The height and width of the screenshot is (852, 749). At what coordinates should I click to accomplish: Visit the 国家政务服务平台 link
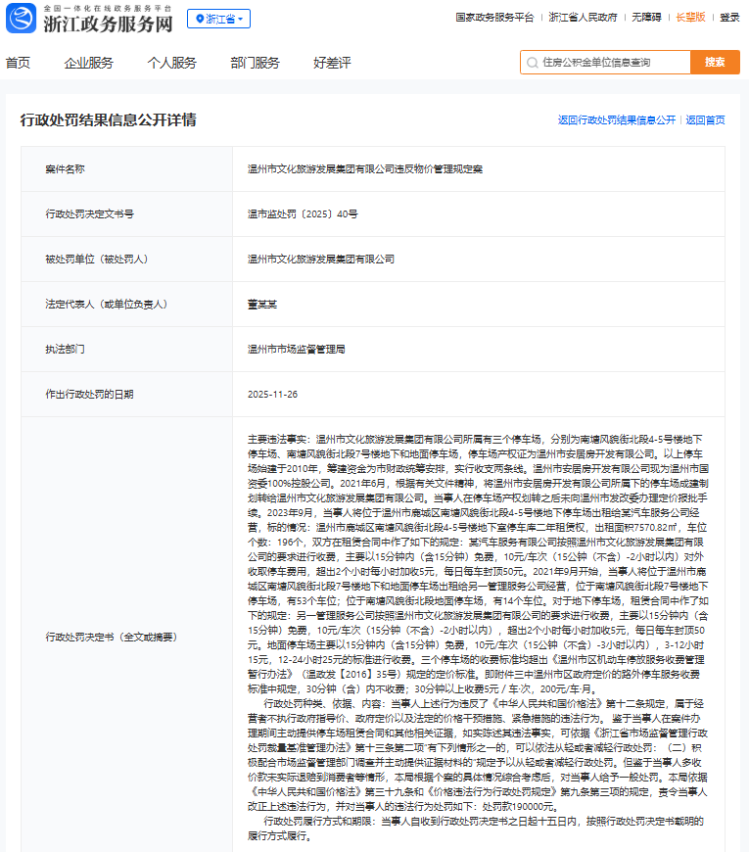pyautogui.click(x=494, y=17)
